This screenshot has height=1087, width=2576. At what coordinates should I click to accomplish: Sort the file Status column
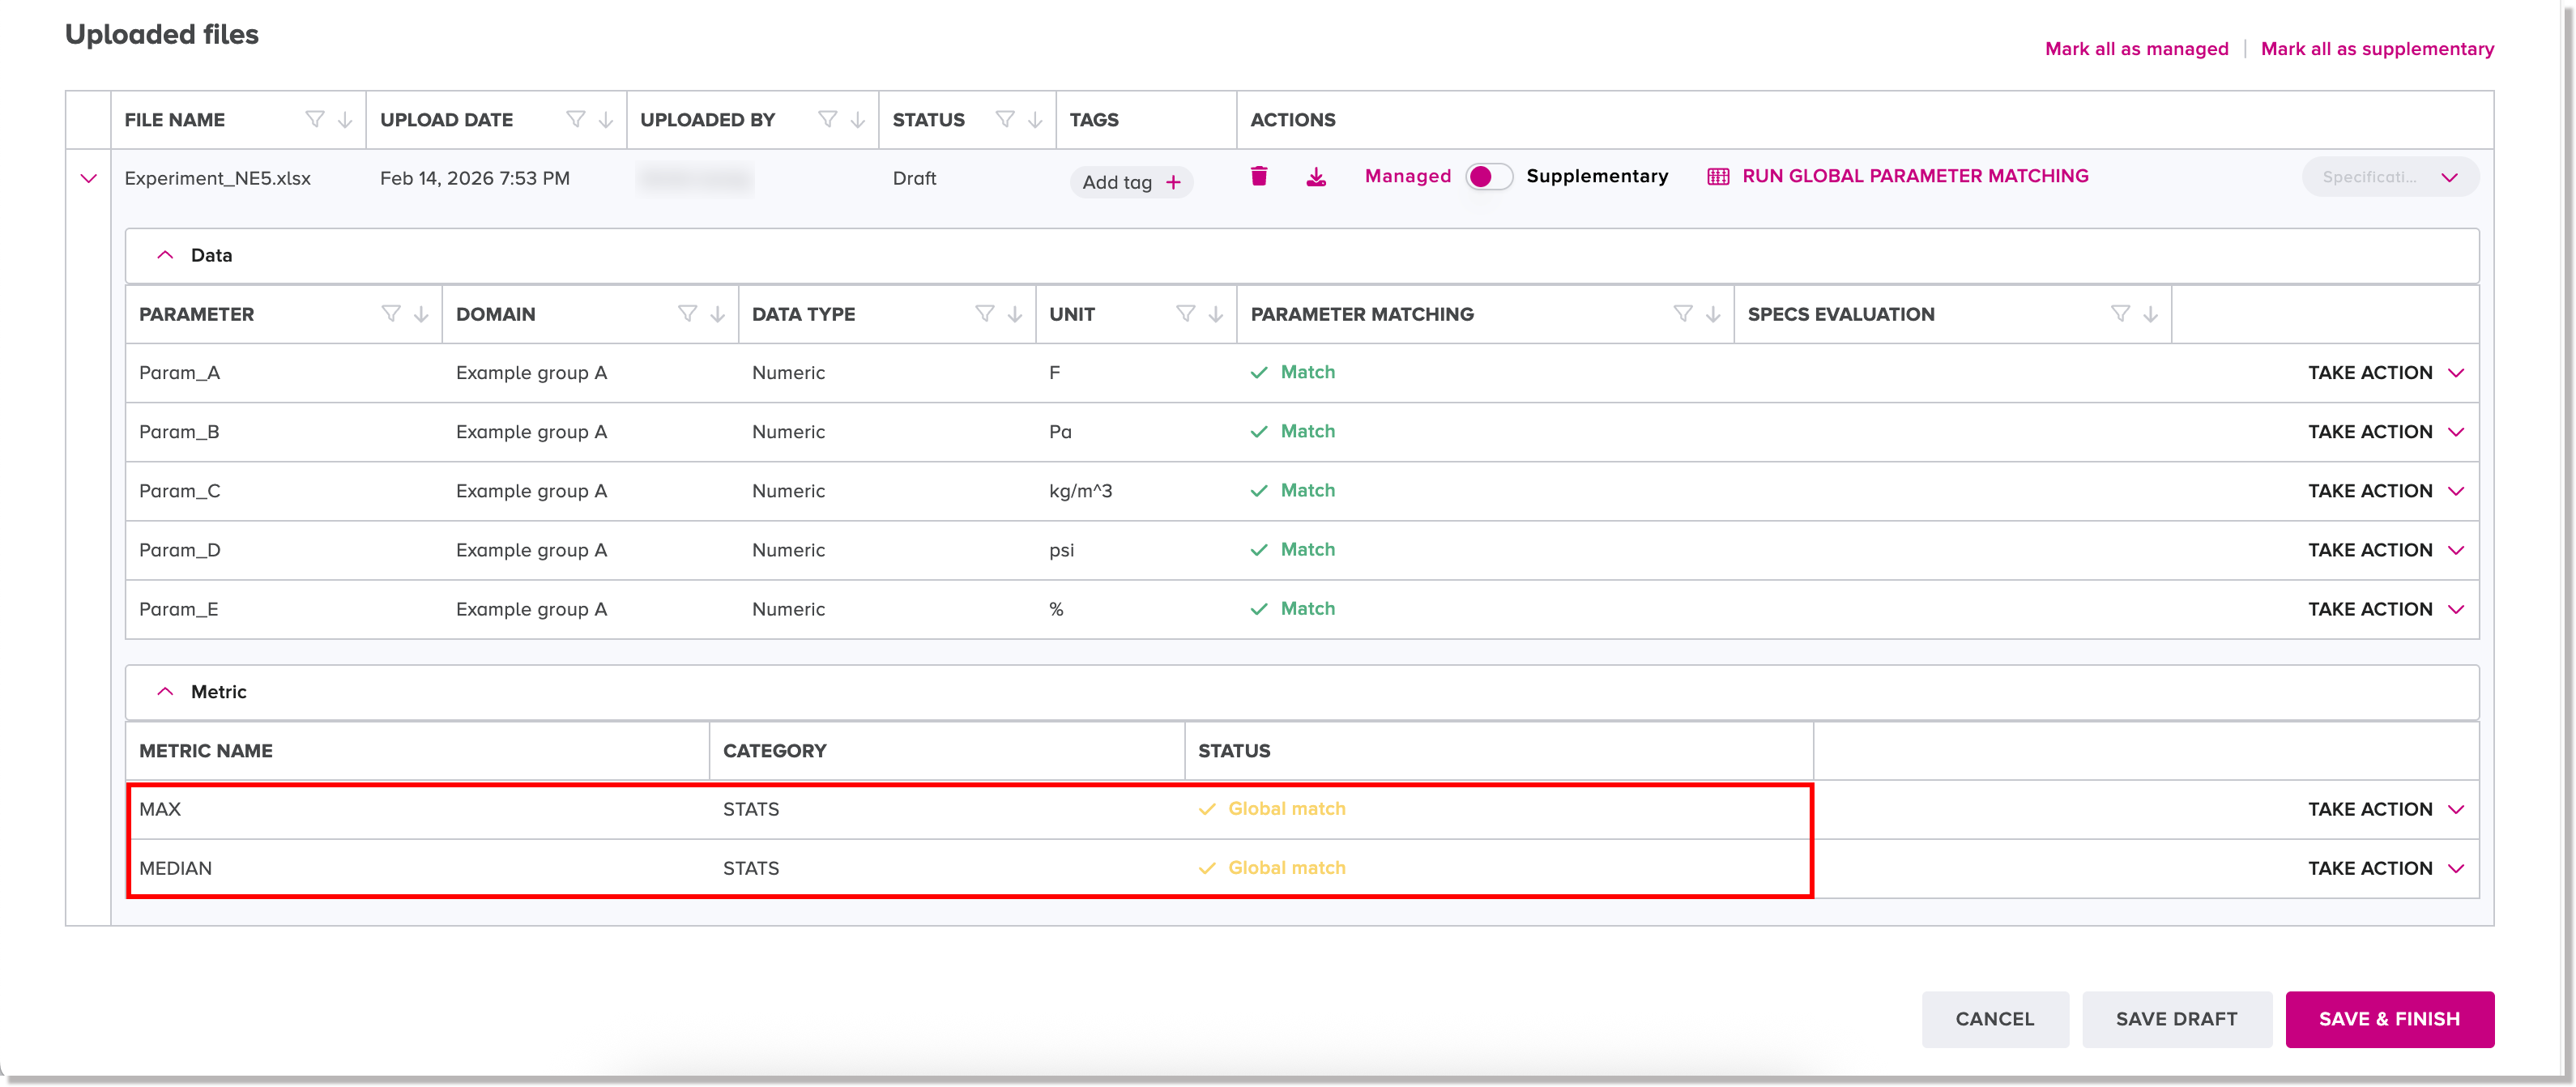click(x=1035, y=120)
